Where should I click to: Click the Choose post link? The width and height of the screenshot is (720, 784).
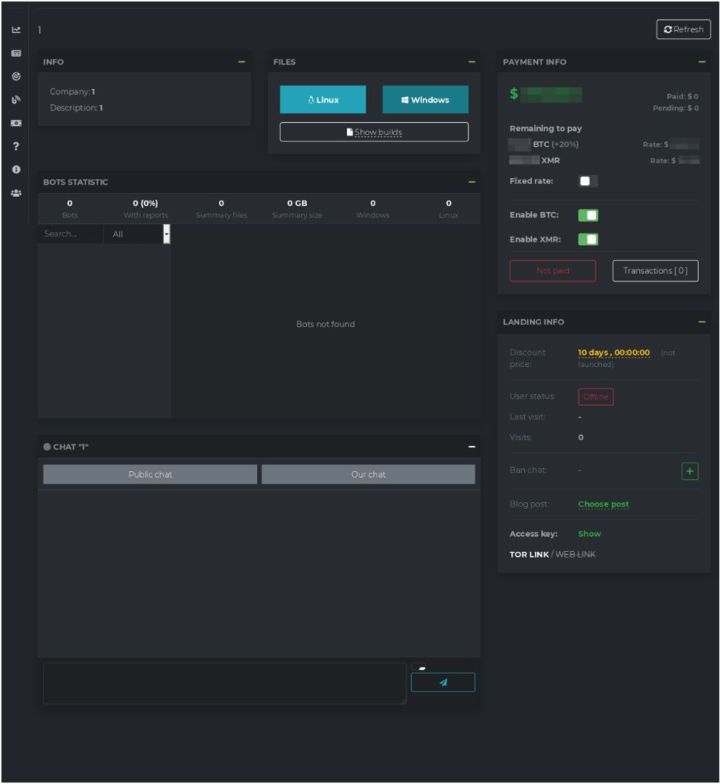tap(603, 504)
